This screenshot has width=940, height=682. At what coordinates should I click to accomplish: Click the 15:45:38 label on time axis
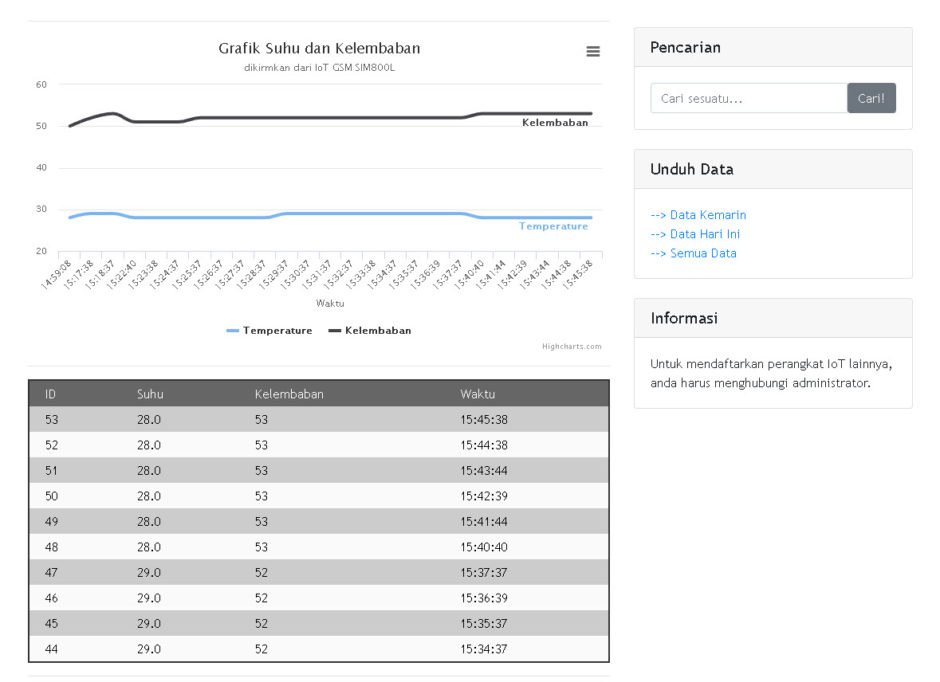click(577, 274)
